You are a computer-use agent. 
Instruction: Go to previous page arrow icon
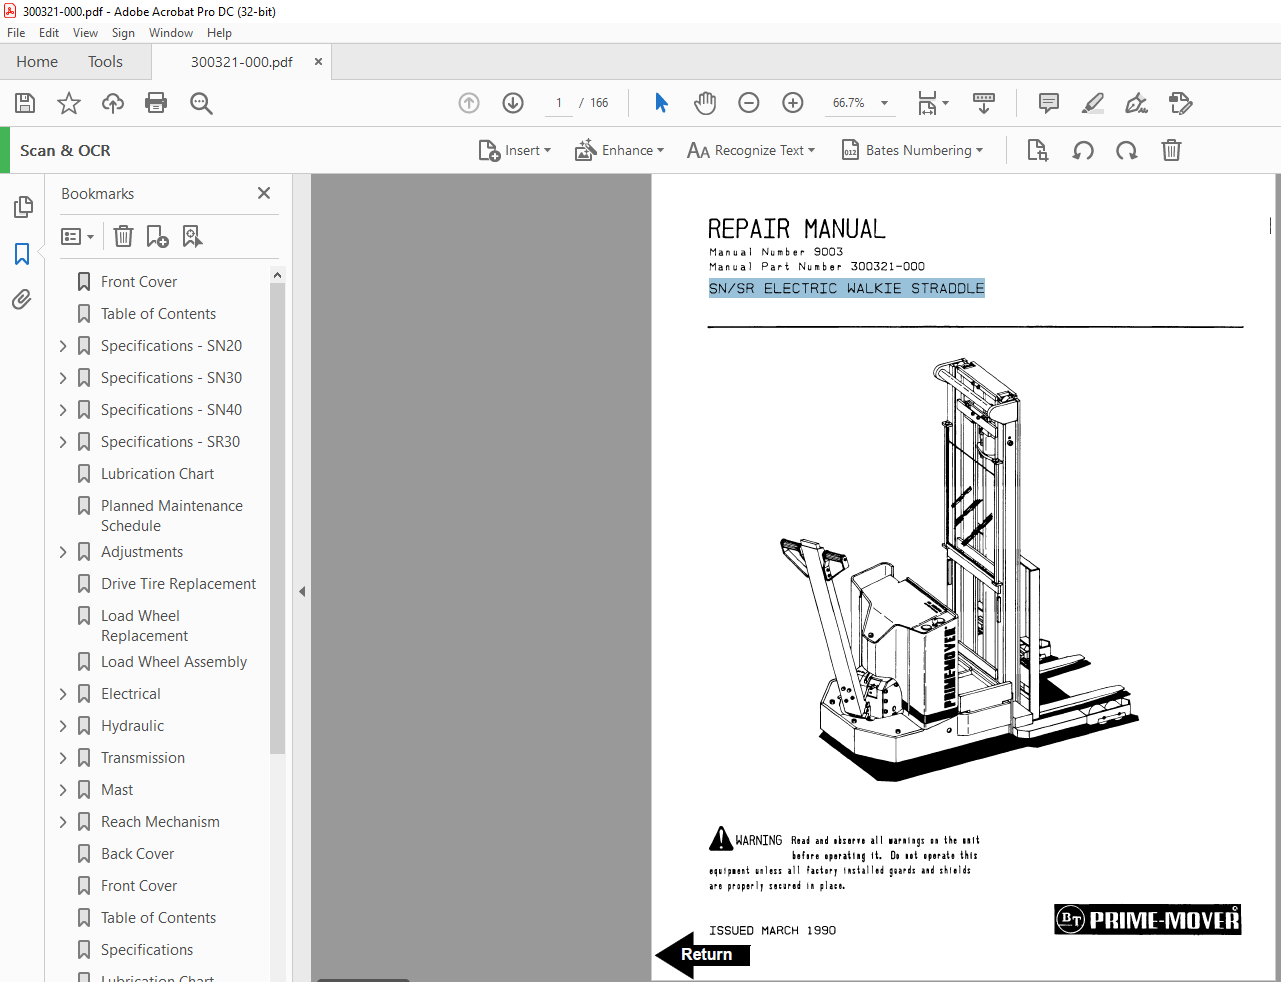click(x=469, y=103)
